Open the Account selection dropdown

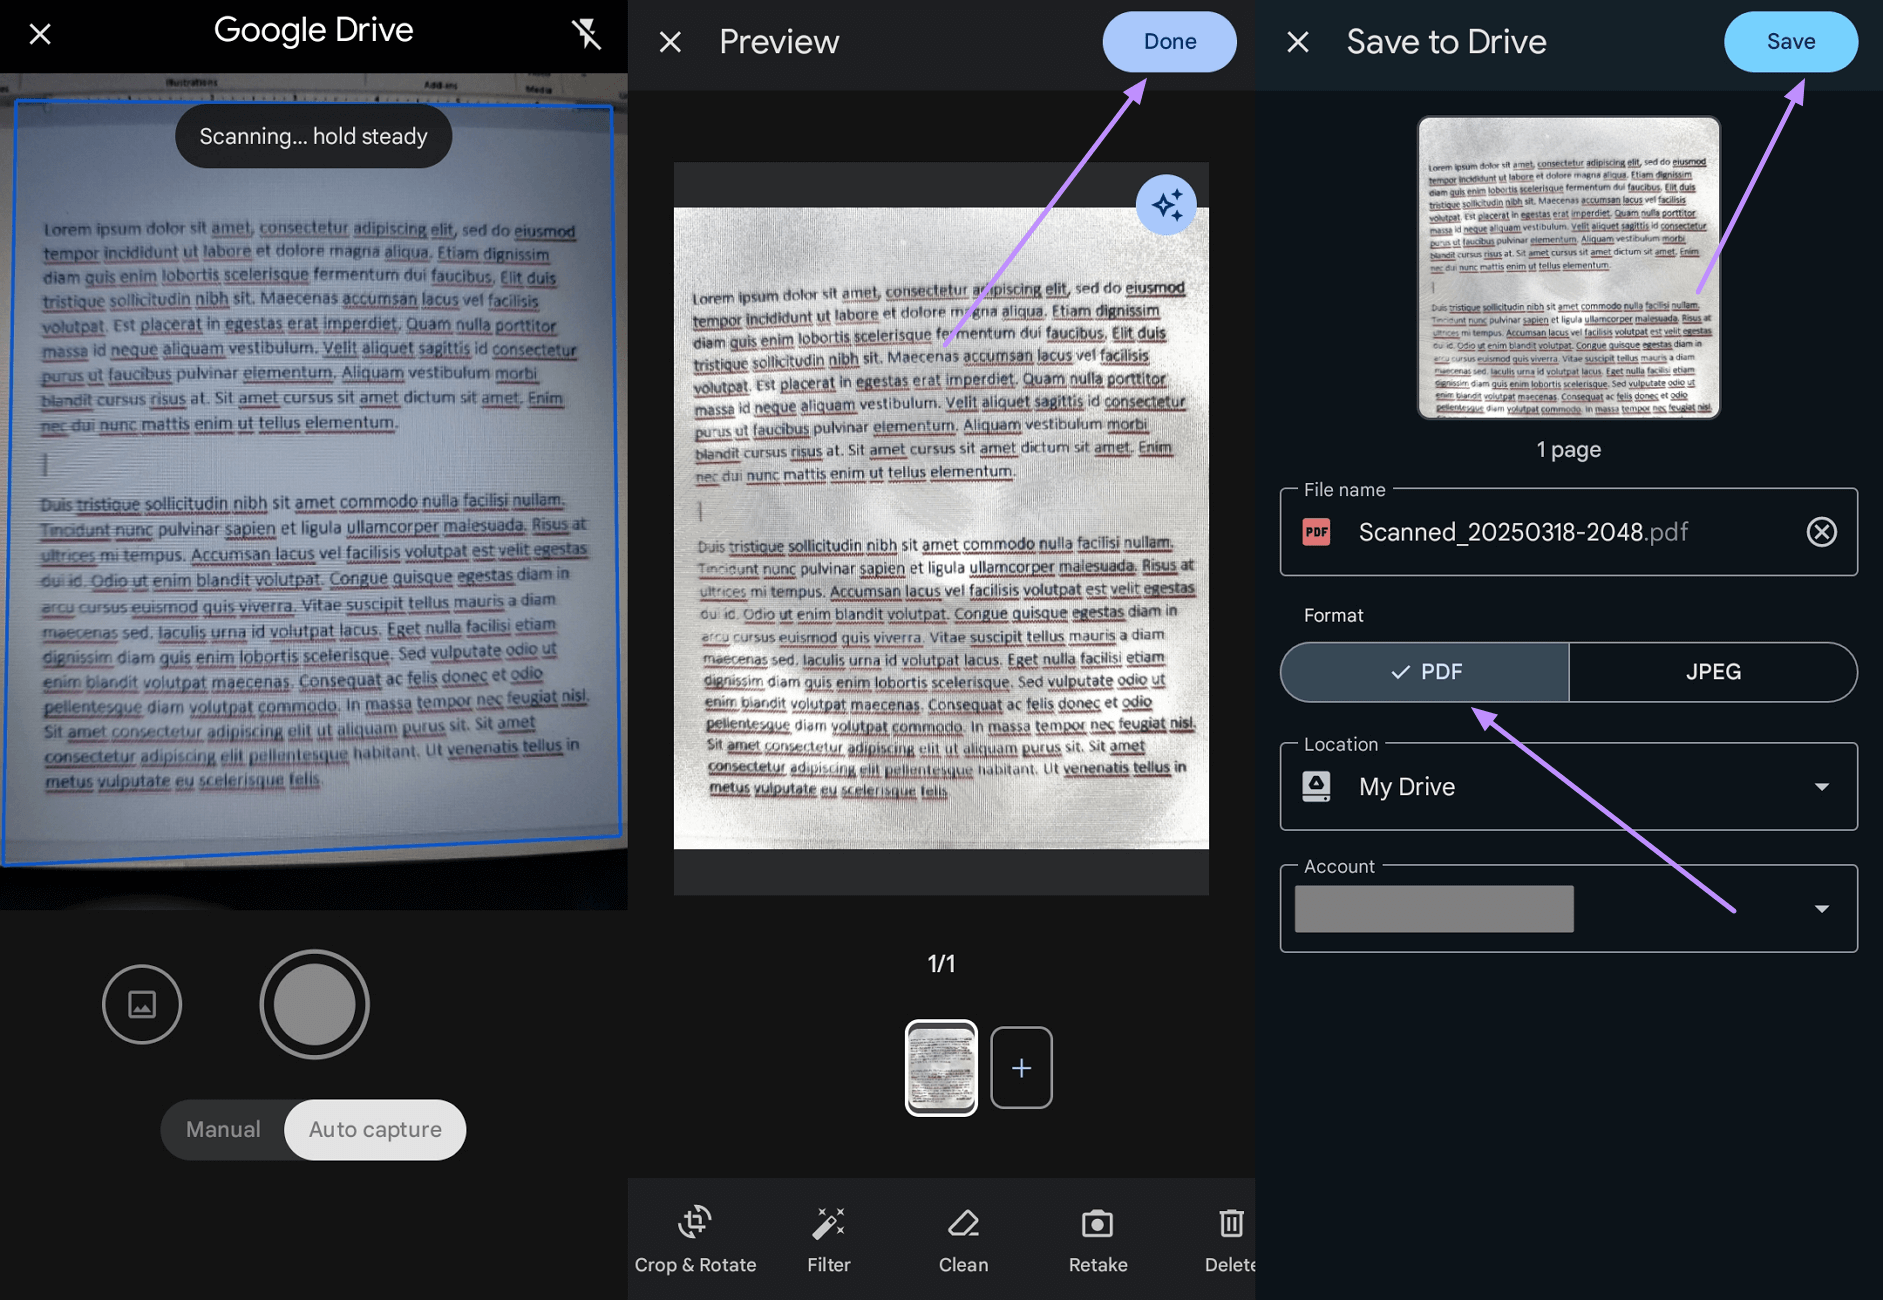point(1822,908)
